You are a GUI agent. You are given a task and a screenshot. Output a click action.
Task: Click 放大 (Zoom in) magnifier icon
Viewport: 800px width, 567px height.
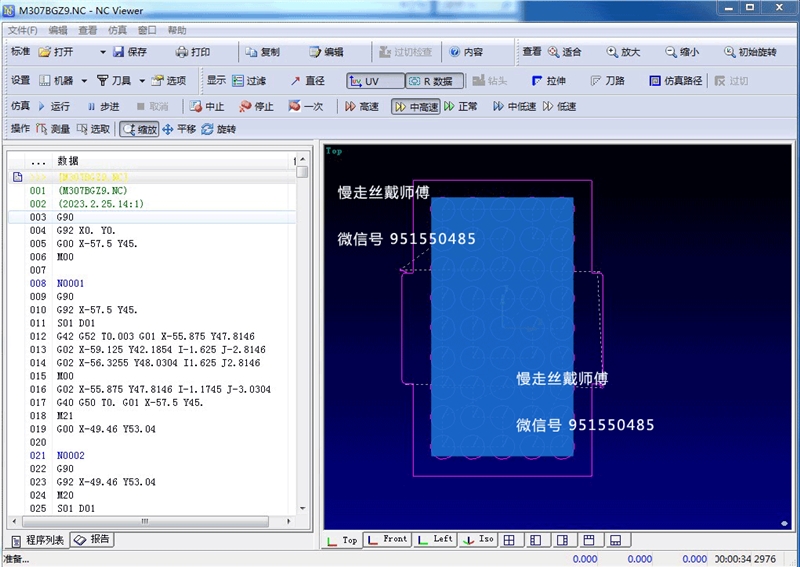coord(612,52)
